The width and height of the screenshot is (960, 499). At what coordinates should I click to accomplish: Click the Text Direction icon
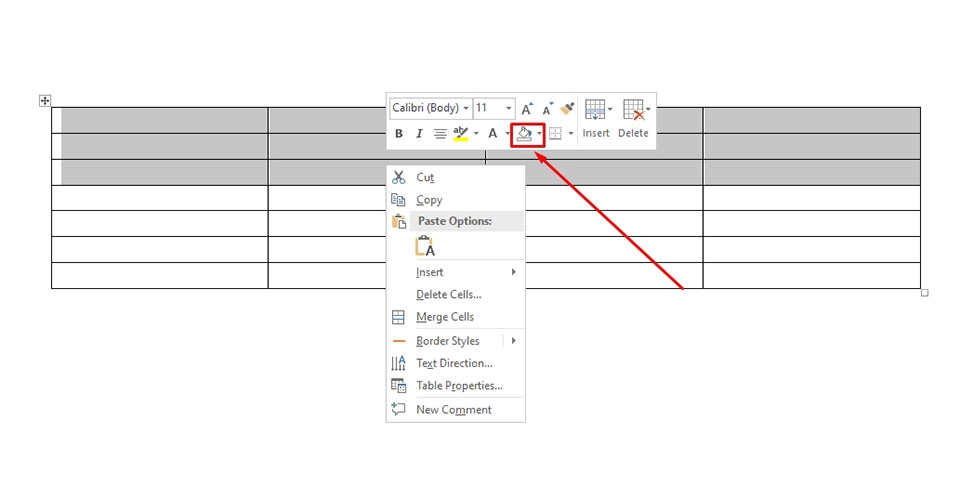pyautogui.click(x=398, y=363)
